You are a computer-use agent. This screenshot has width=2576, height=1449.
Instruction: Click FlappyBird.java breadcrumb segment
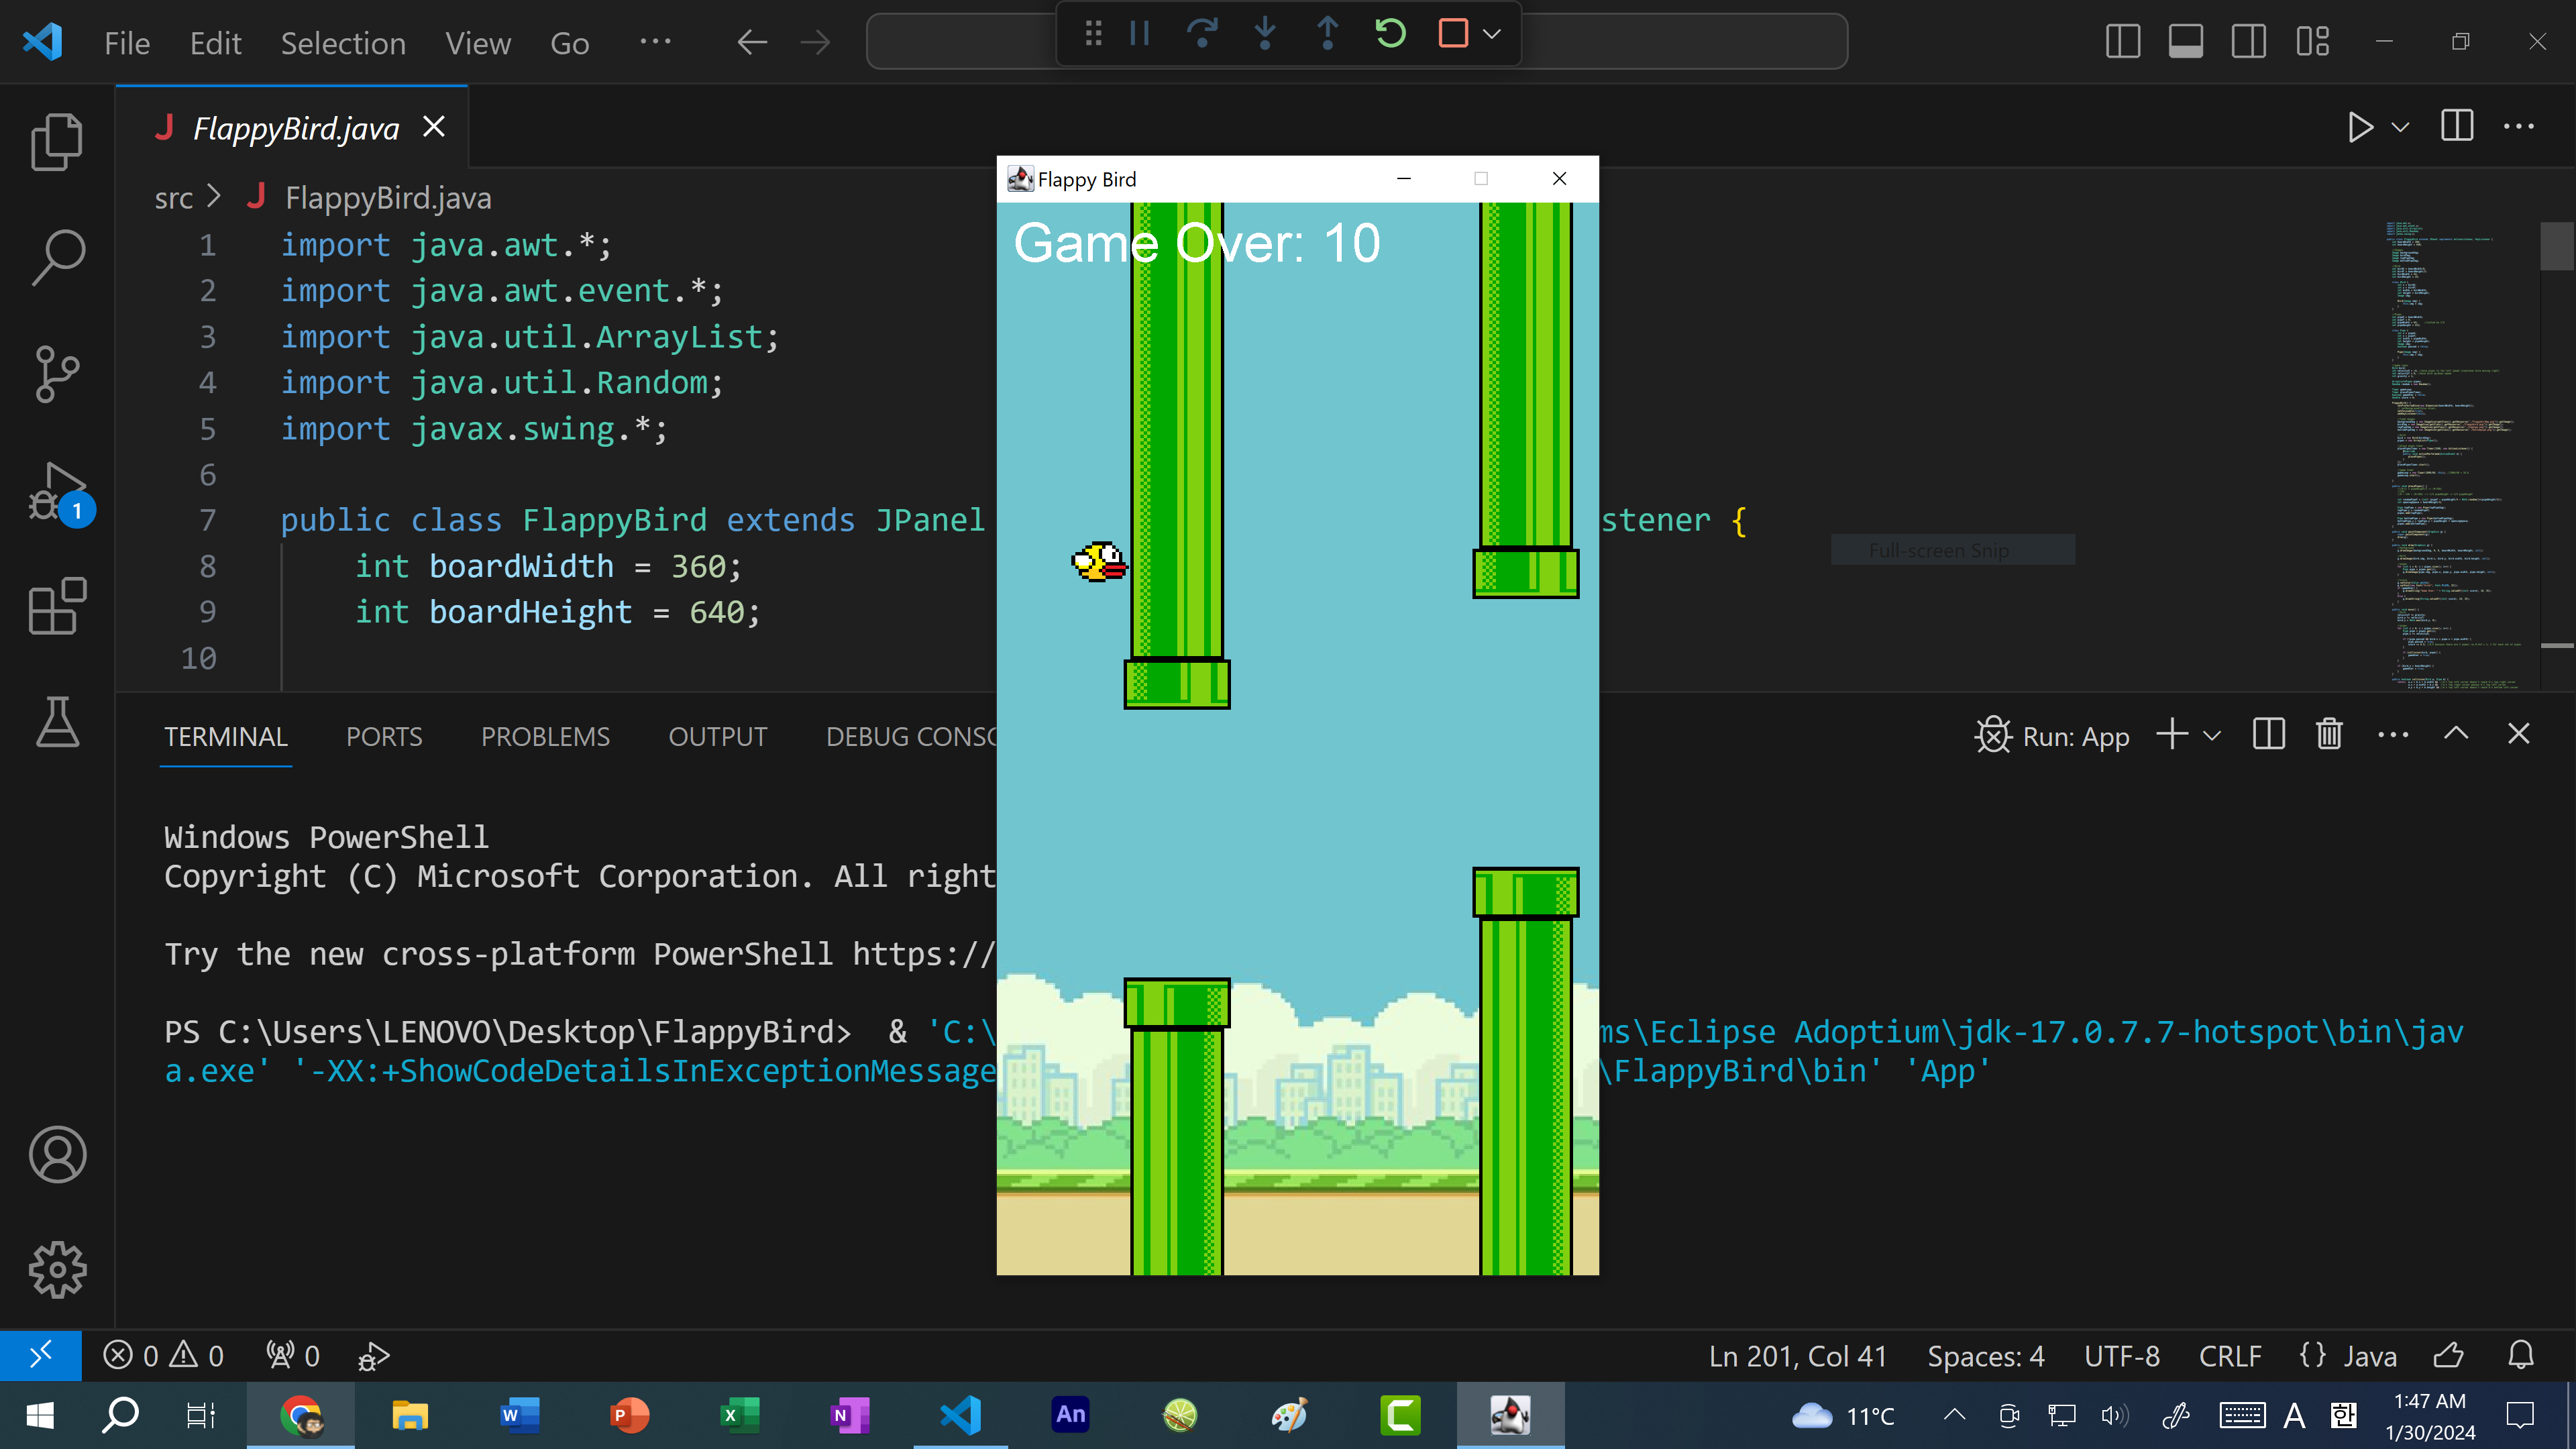[x=388, y=198]
